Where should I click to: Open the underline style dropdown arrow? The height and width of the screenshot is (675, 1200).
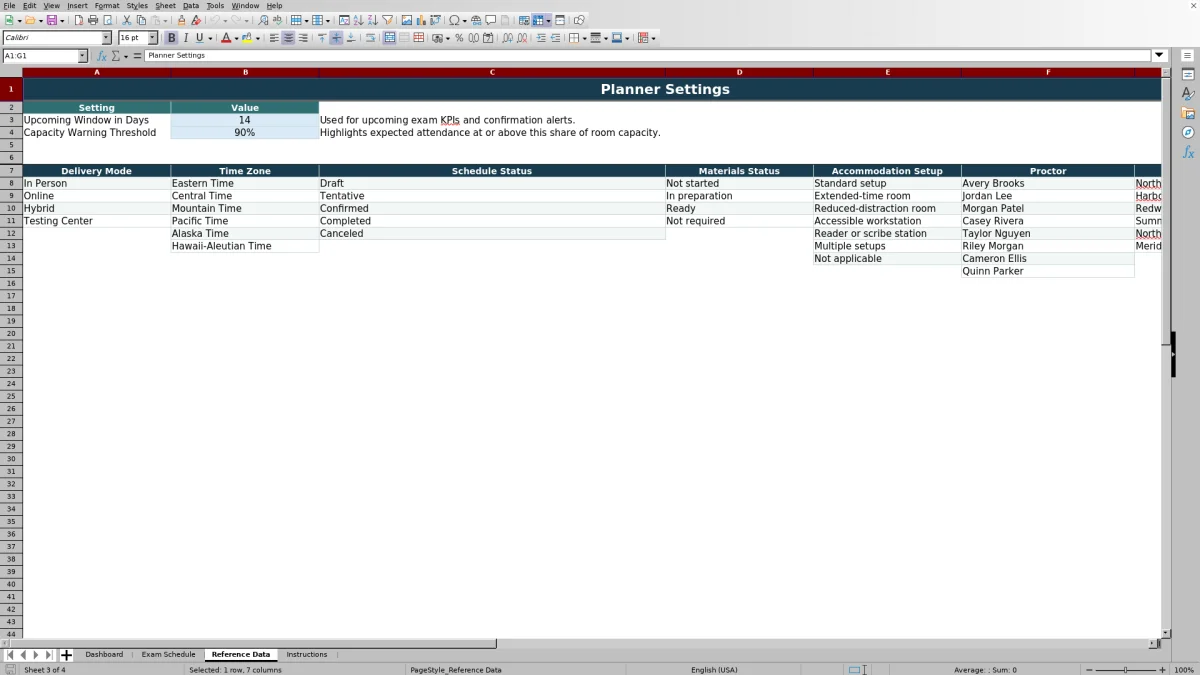point(210,38)
